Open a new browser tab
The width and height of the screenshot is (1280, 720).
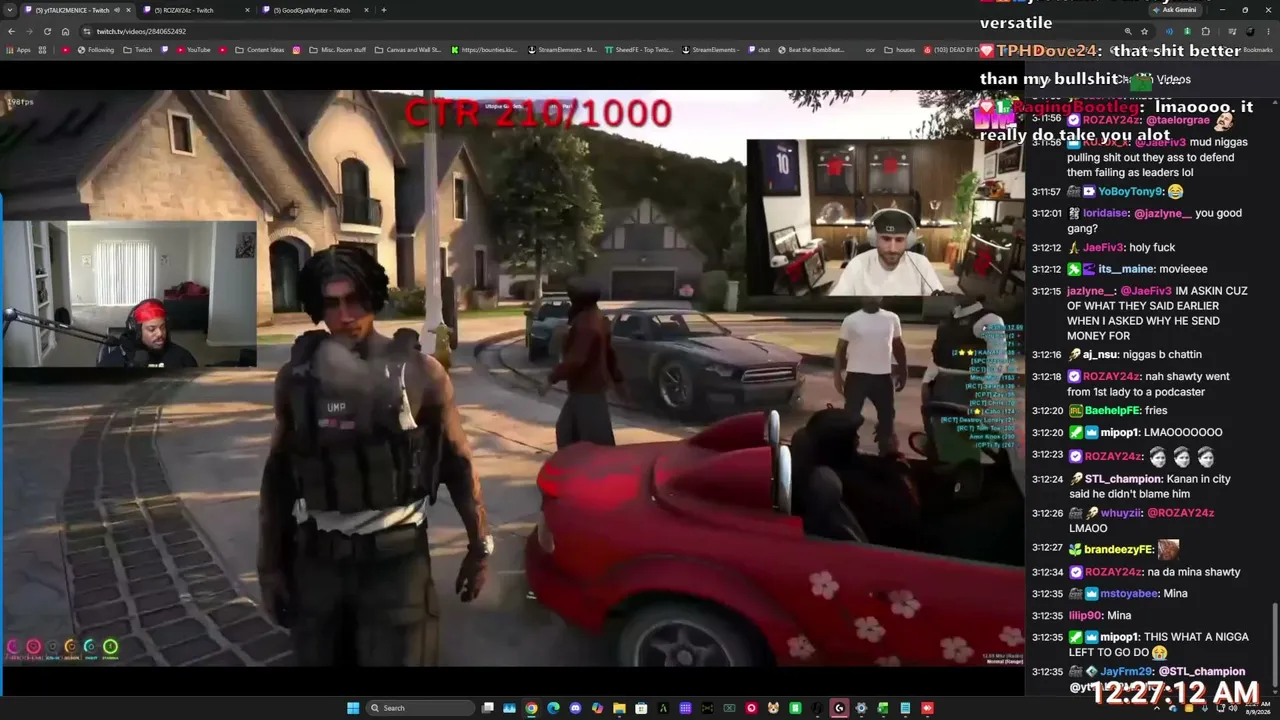click(384, 10)
